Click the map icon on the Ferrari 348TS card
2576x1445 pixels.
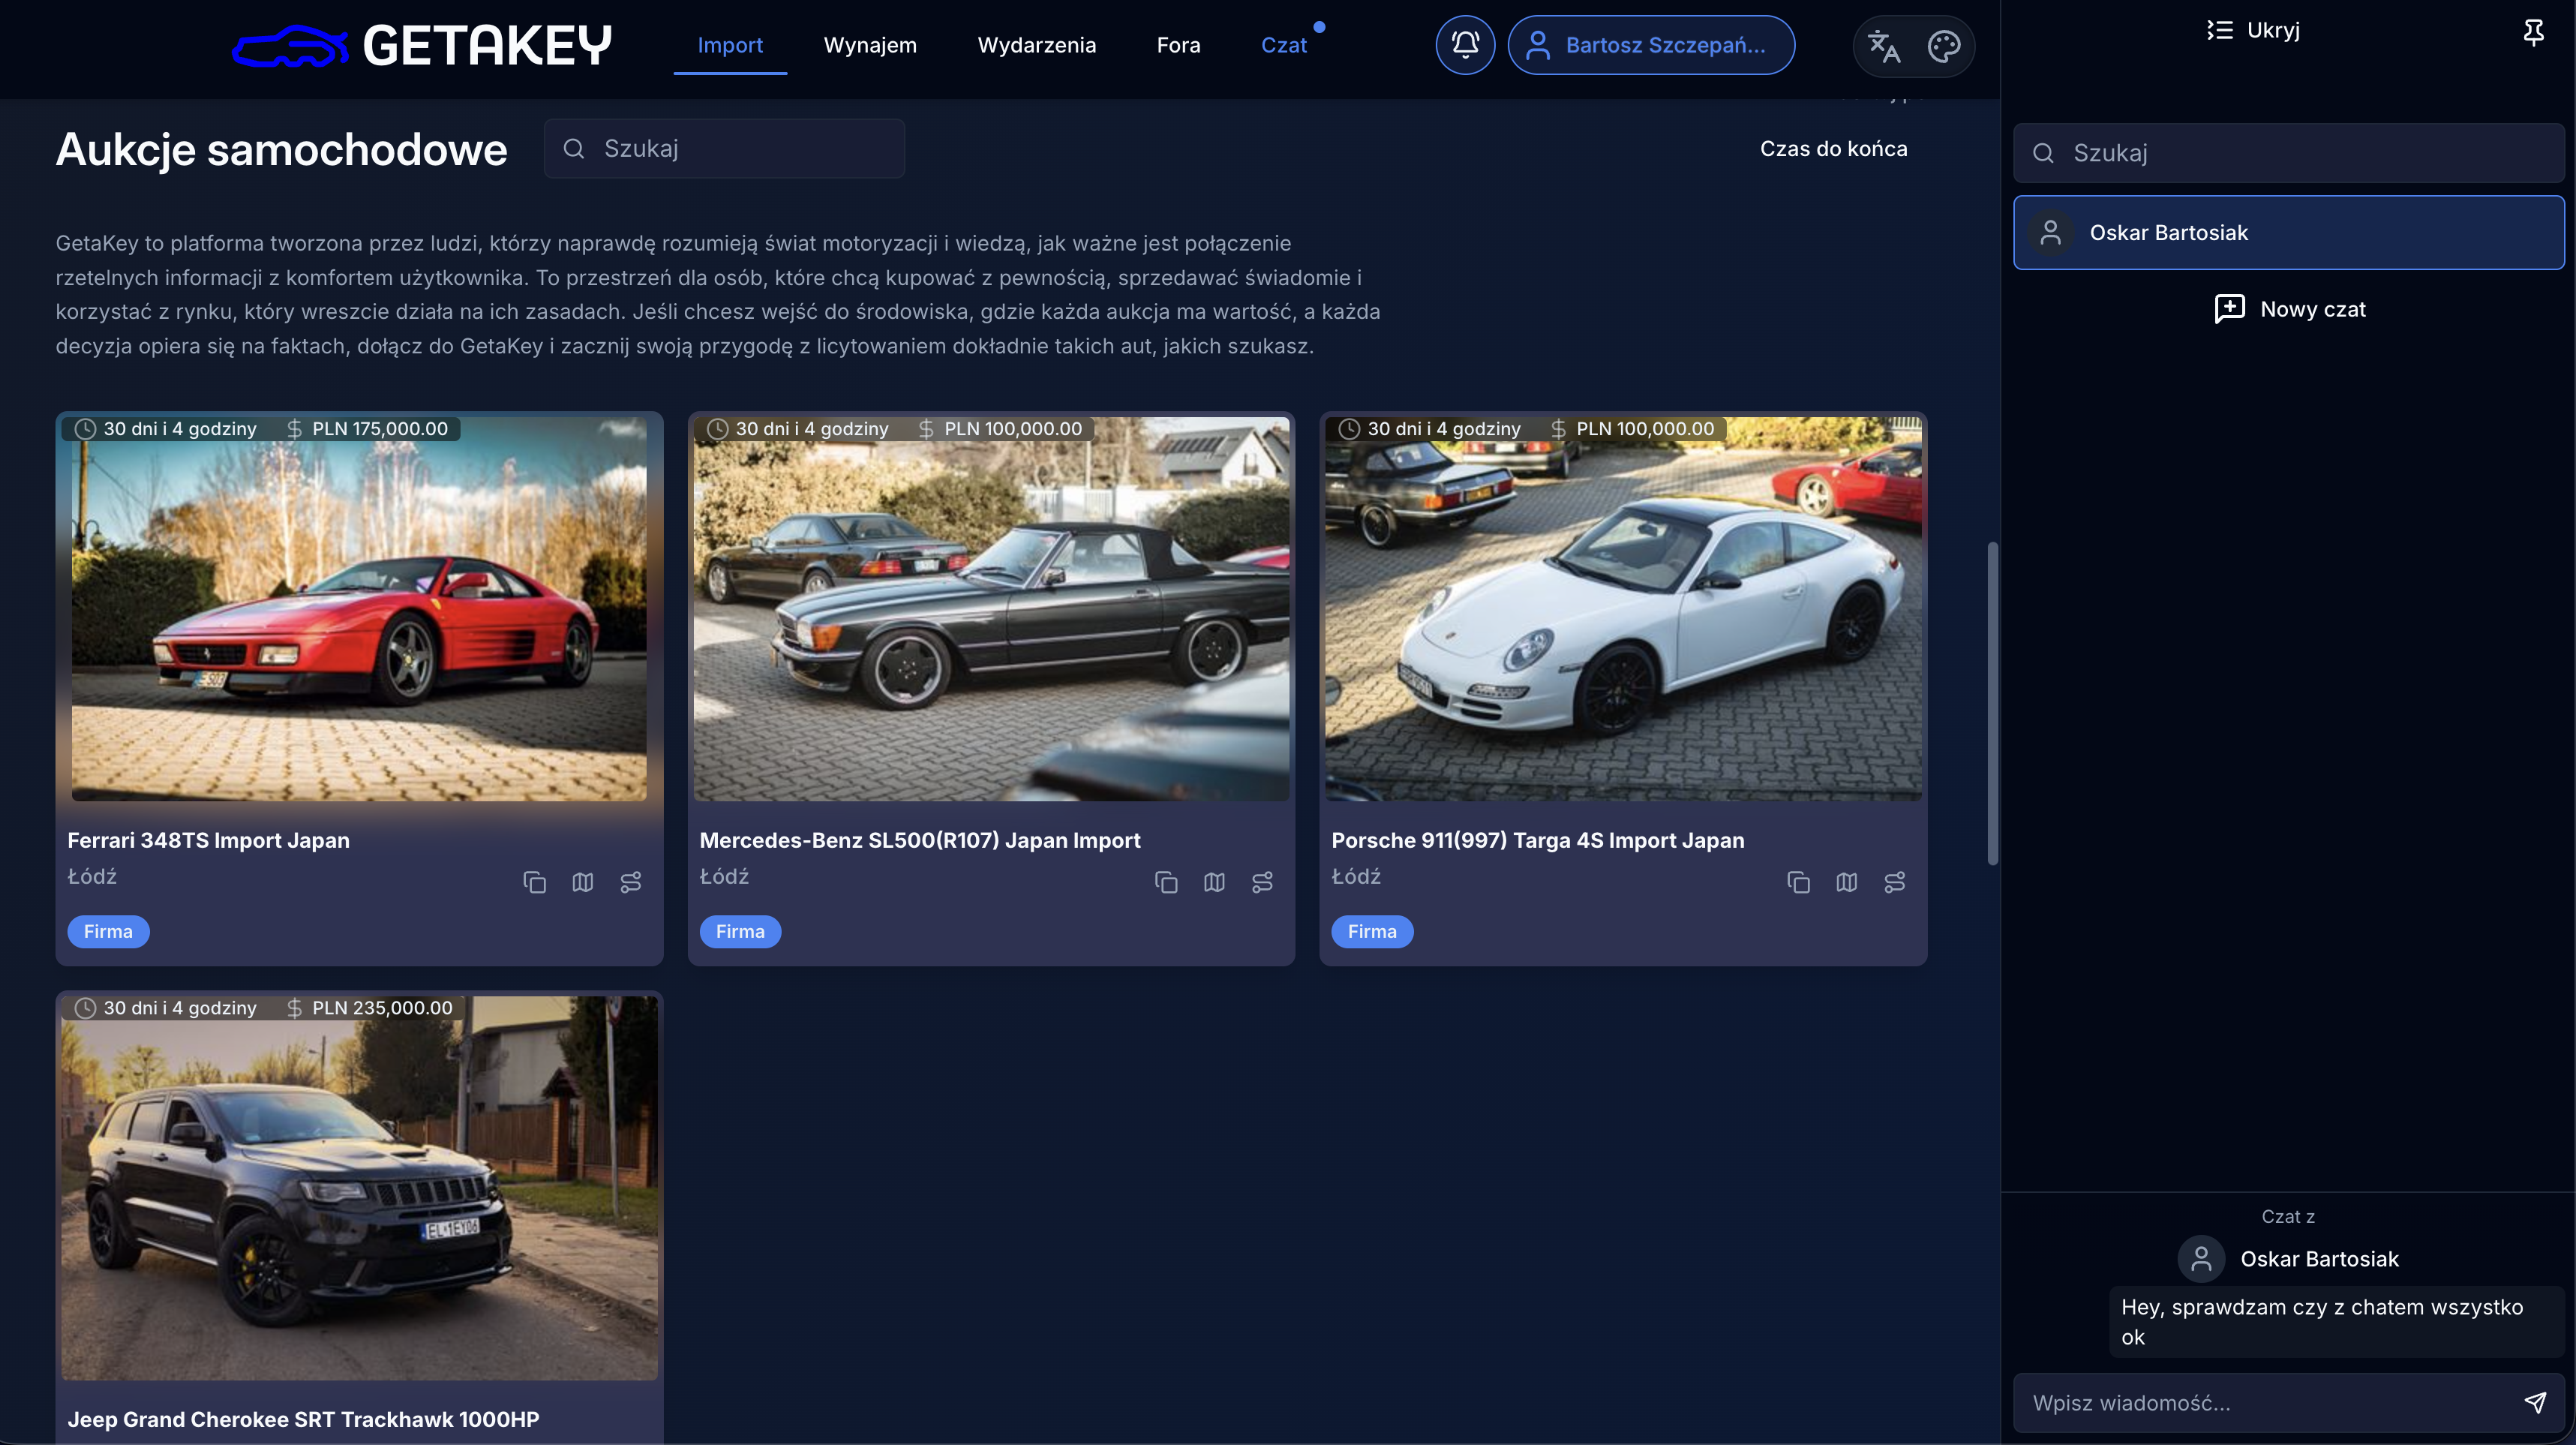point(582,882)
